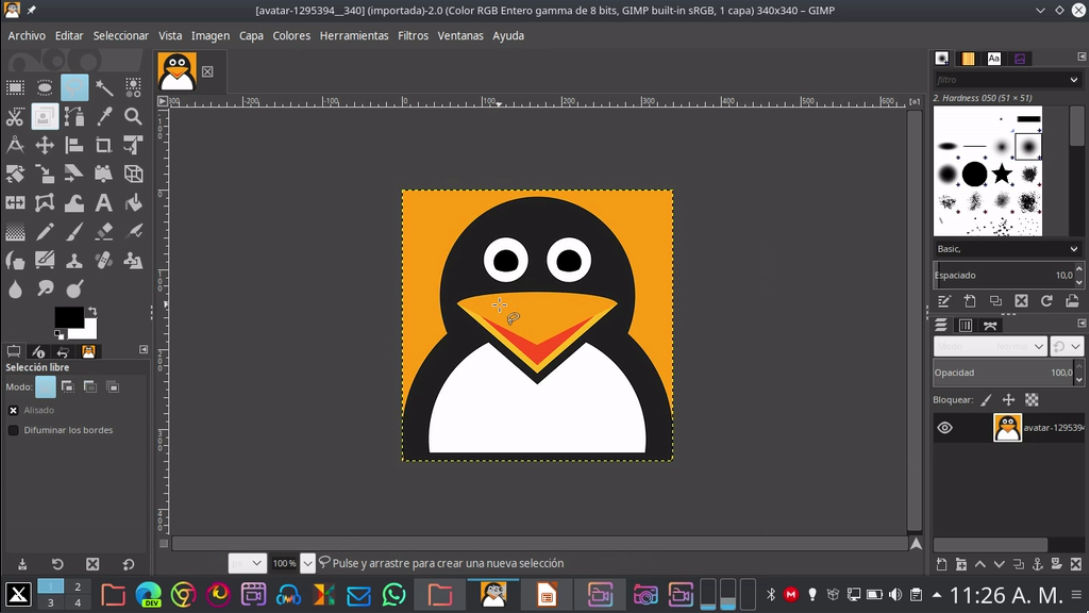Switch to the Fonts Aa tab
Viewport: 1089px width, 613px height.
[994, 58]
